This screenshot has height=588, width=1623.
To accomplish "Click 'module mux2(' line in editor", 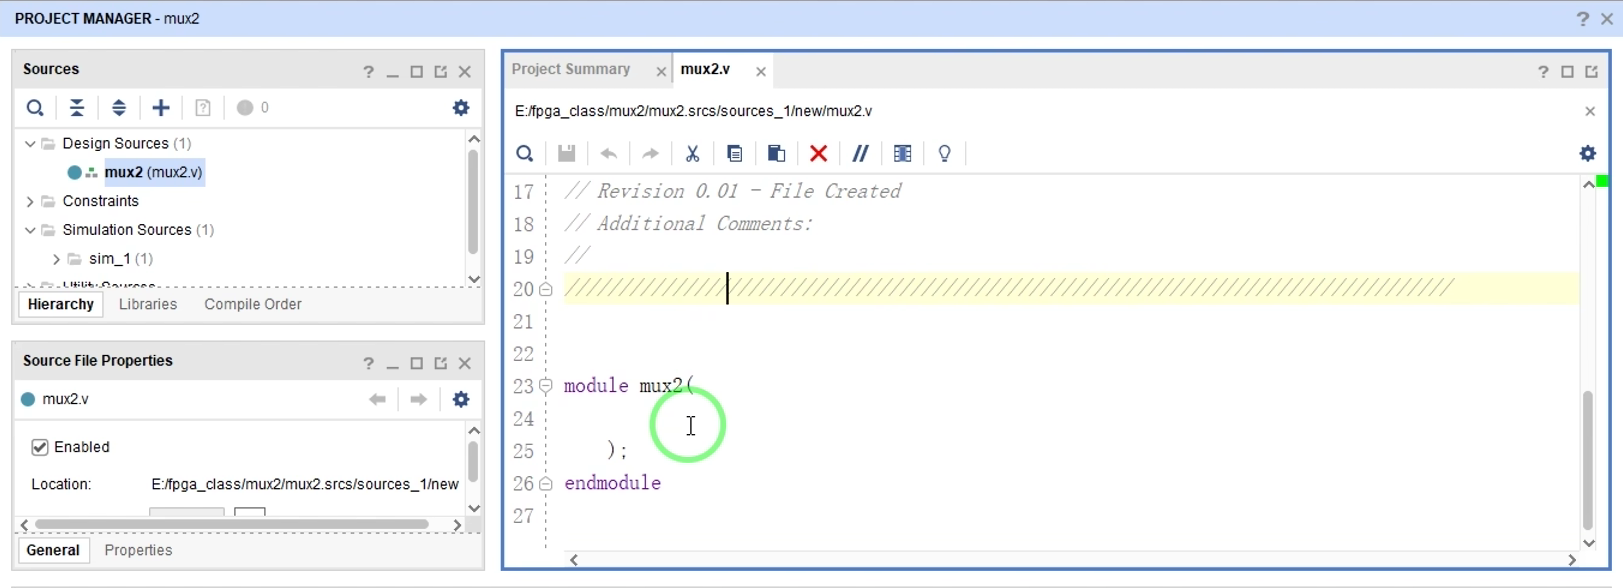I will point(629,386).
